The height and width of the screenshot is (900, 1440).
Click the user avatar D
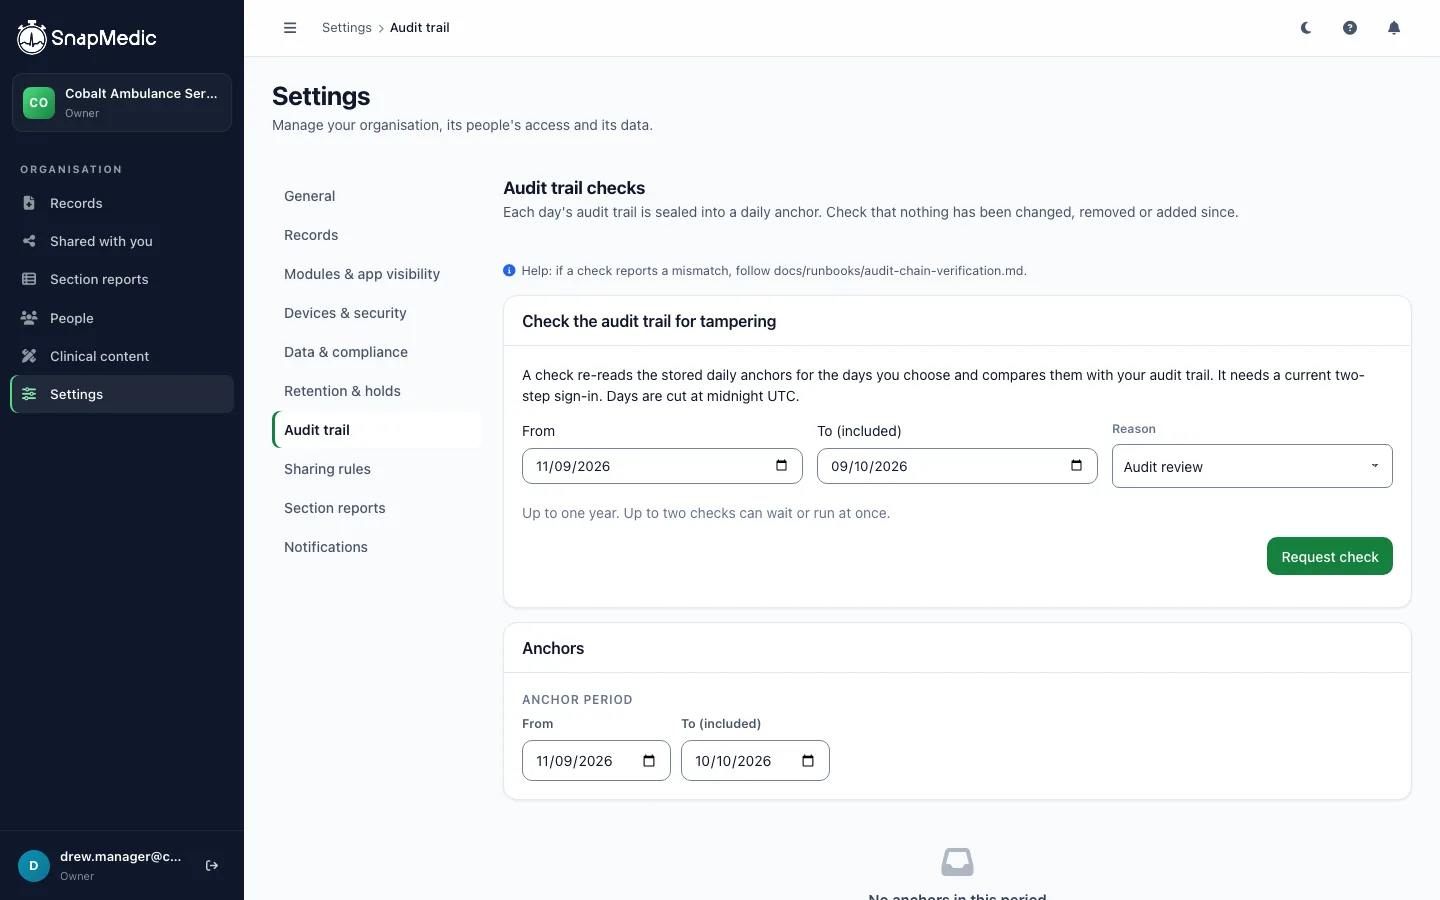(x=34, y=866)
